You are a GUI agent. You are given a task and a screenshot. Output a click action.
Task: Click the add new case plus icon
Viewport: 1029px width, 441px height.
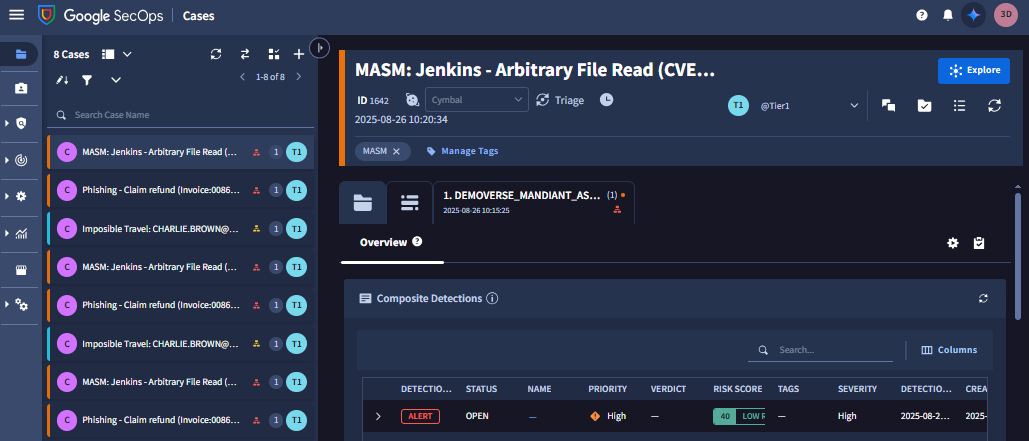tap(298, 54)
